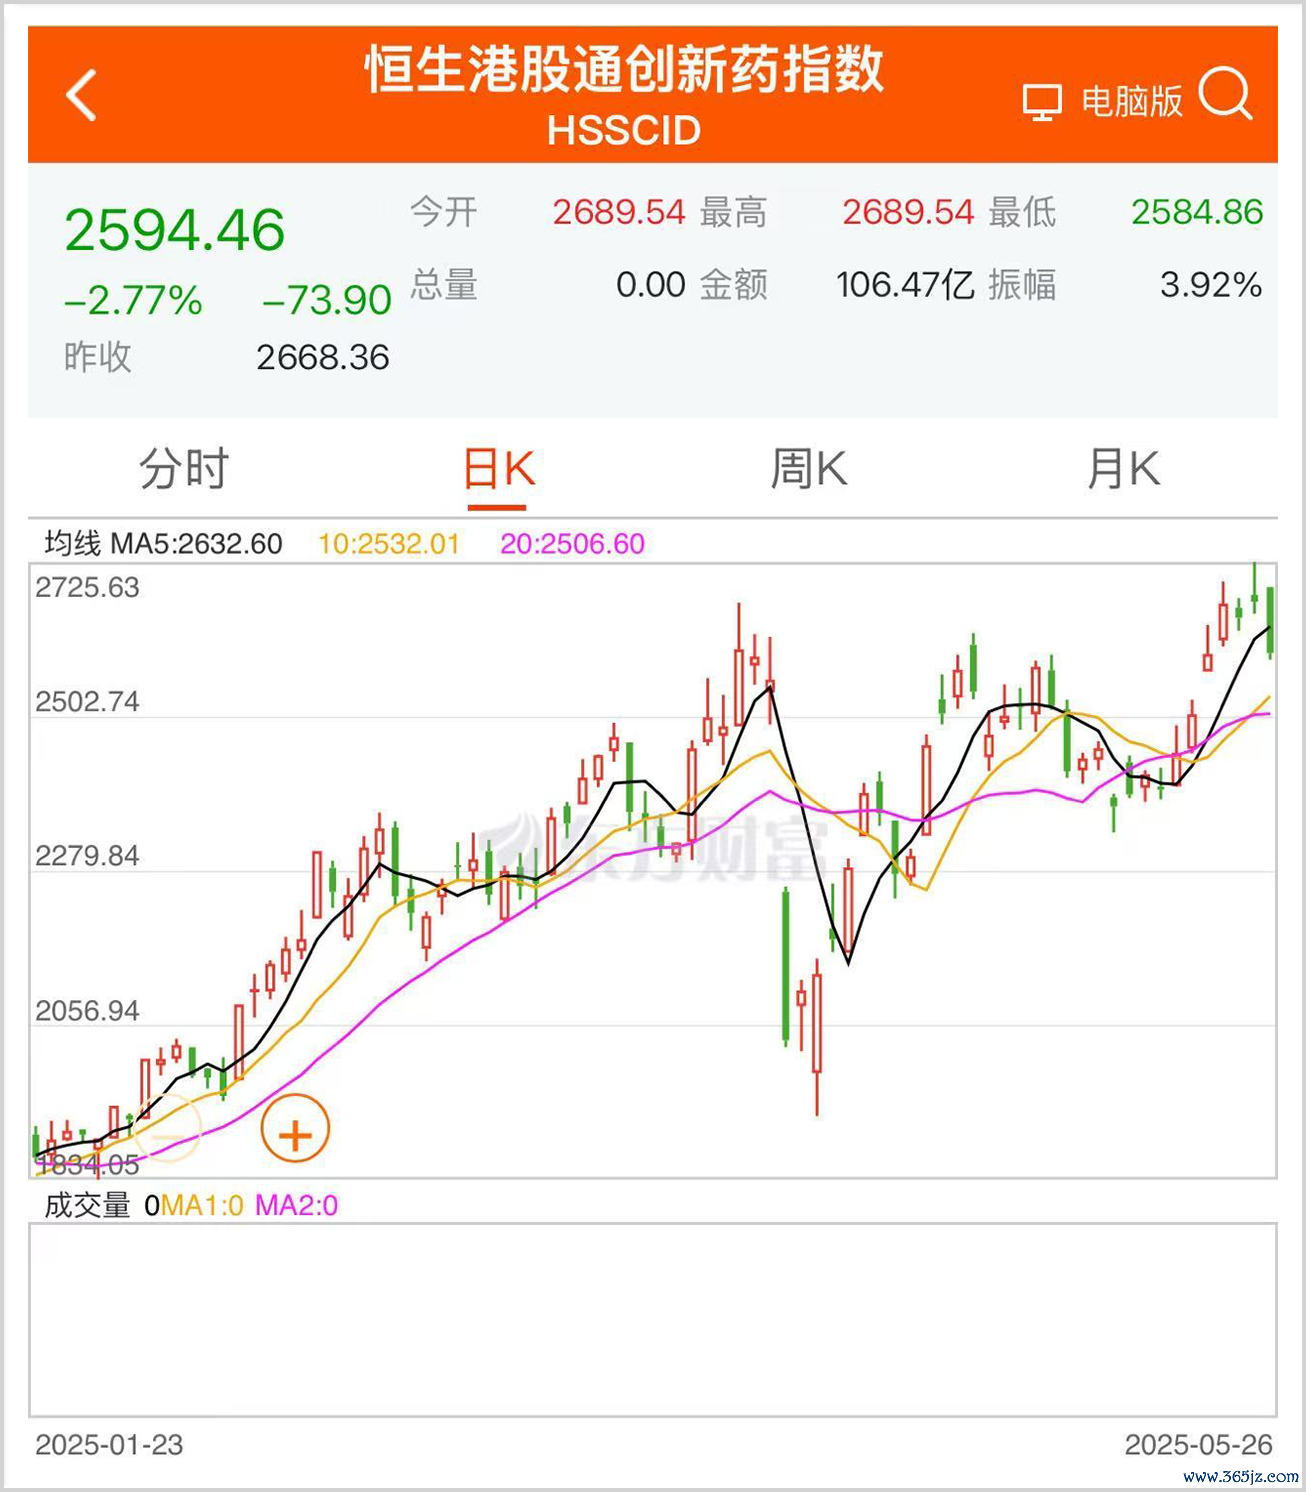The height and width of the screenshot is (1492, 1306).
Task: Click the 电脑版 text link
Action: [1131, 102]
